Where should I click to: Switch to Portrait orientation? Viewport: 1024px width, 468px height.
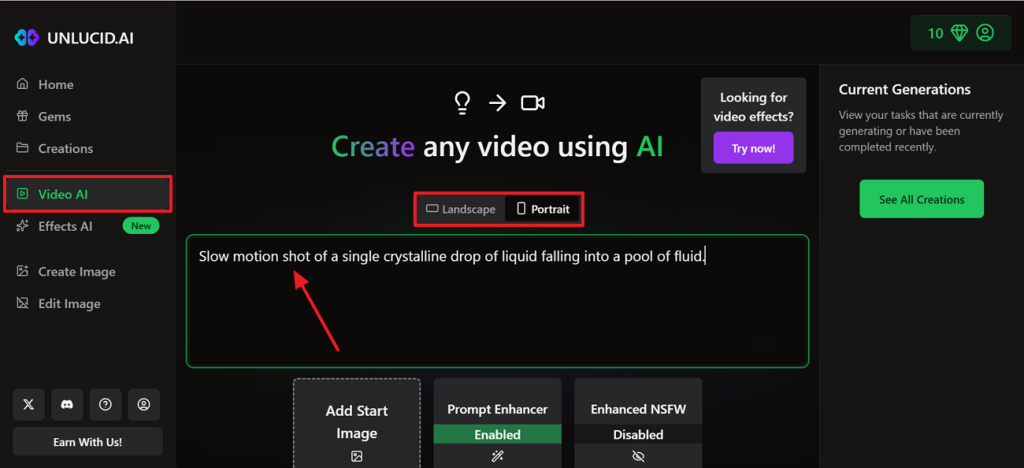point(543,210)
